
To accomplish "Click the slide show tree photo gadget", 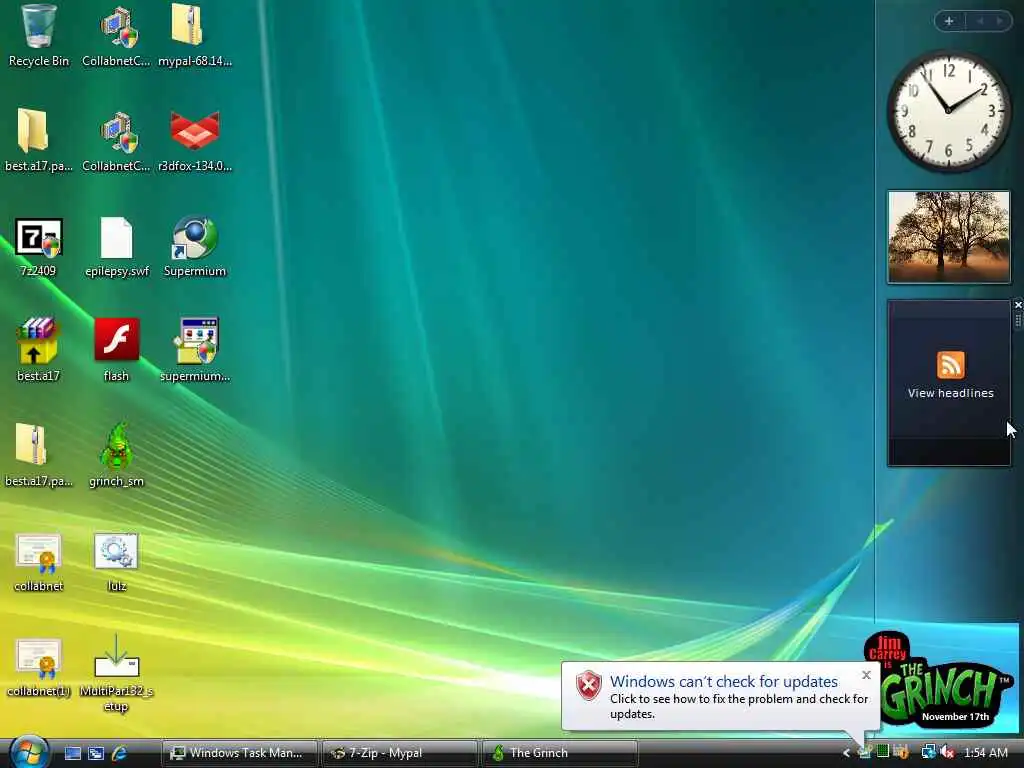I will pos(948,237).
